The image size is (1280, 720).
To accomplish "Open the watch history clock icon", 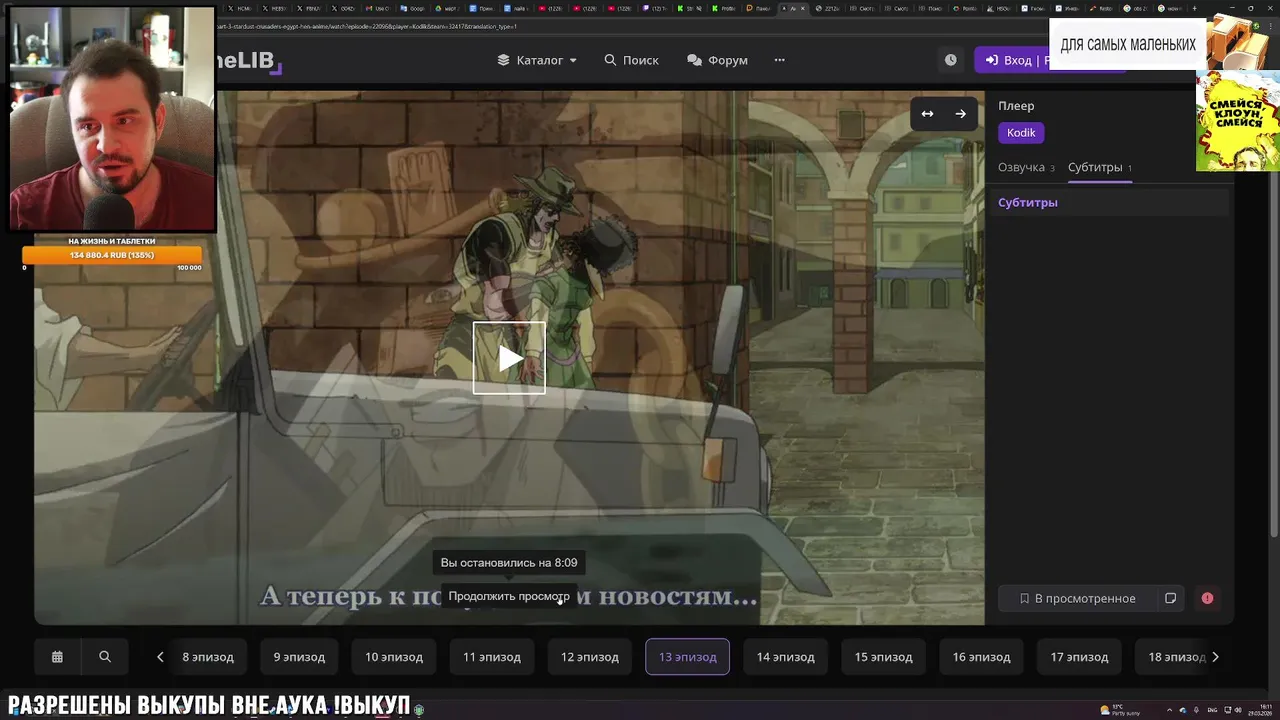I will coord(950,60).
